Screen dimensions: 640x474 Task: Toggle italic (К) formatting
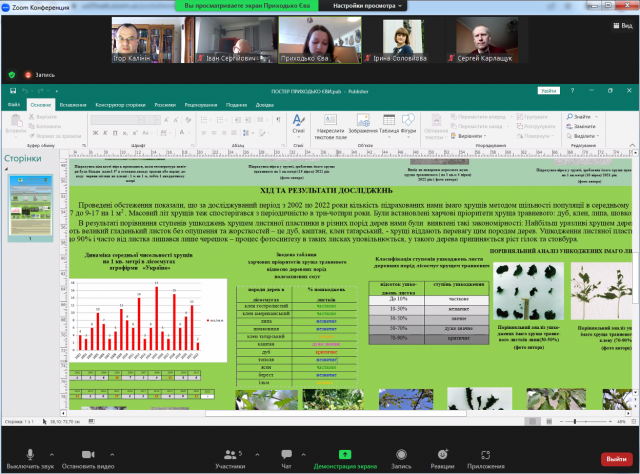105,133
